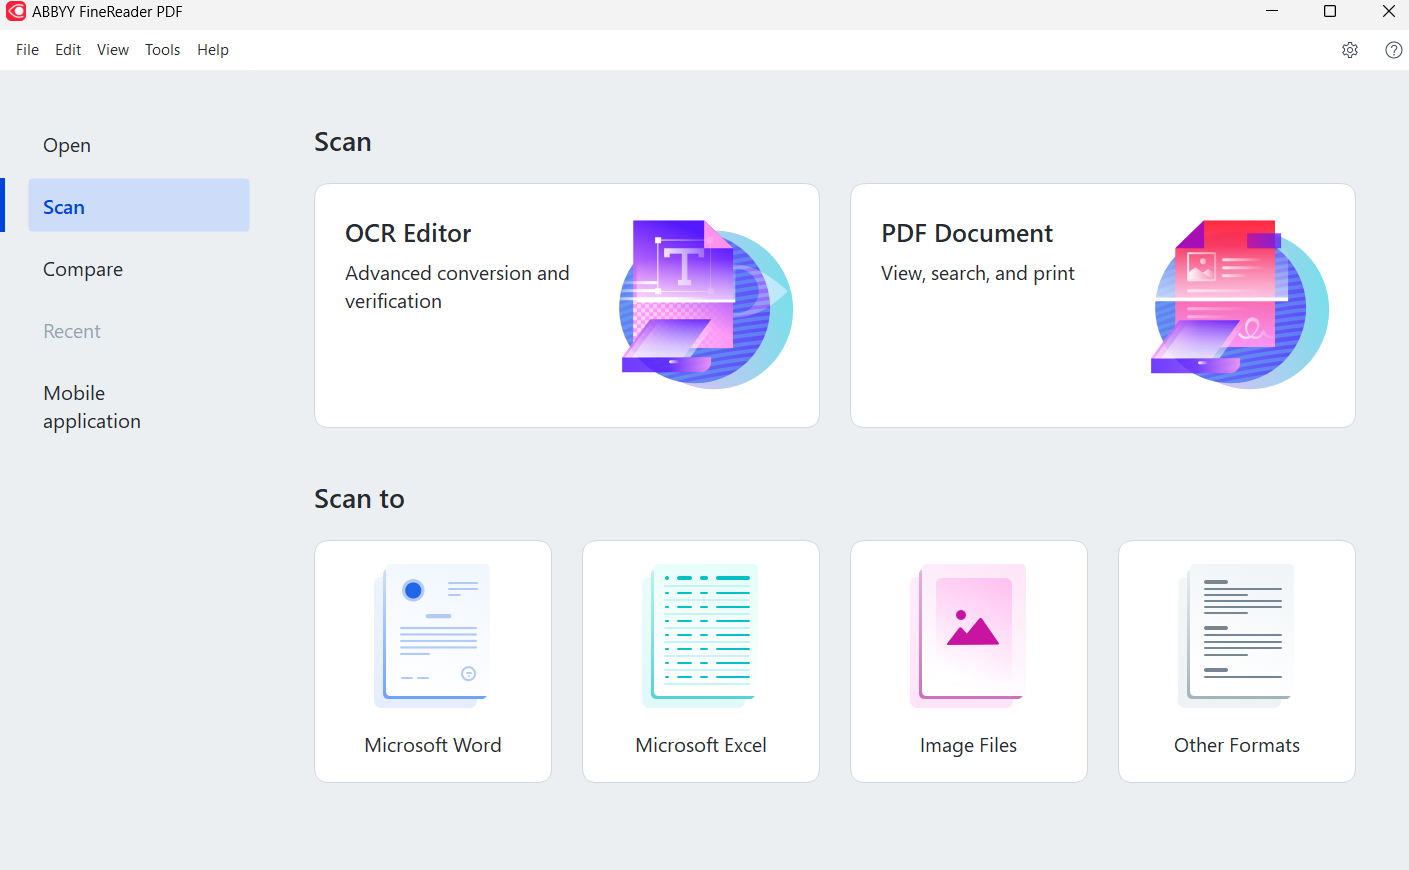Viewport: 1409px width, 870px height.
Task: Select the Microsoft Word document icon
Action: click(x=432, y=636)
